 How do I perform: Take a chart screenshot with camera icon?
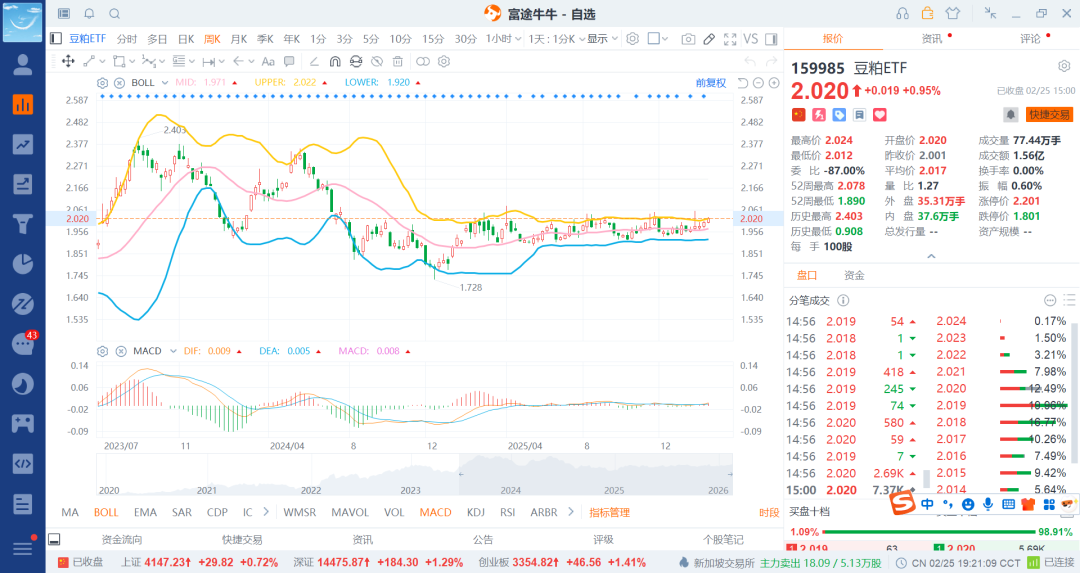(687, 39)
